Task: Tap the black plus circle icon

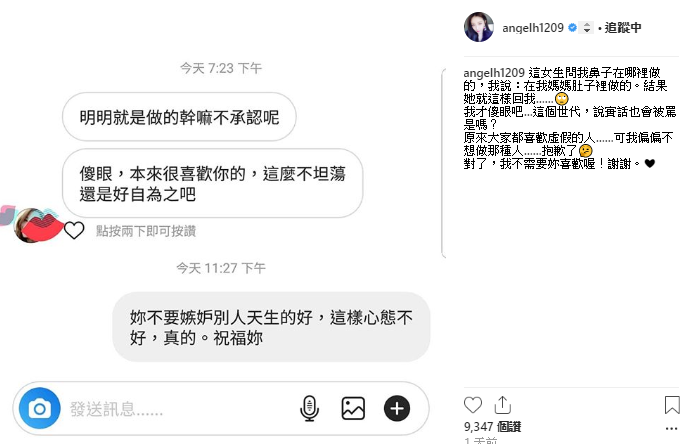Action: click(396, 408)
